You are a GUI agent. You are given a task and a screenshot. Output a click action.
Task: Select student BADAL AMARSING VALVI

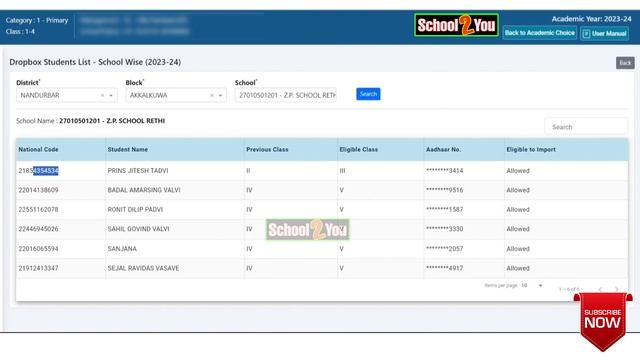144,190
